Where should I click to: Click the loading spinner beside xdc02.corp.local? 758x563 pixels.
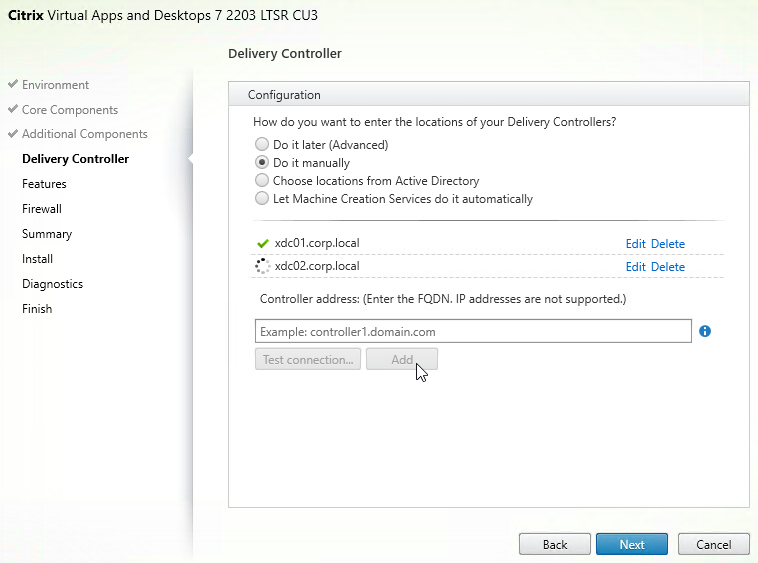tap(262, 266)
